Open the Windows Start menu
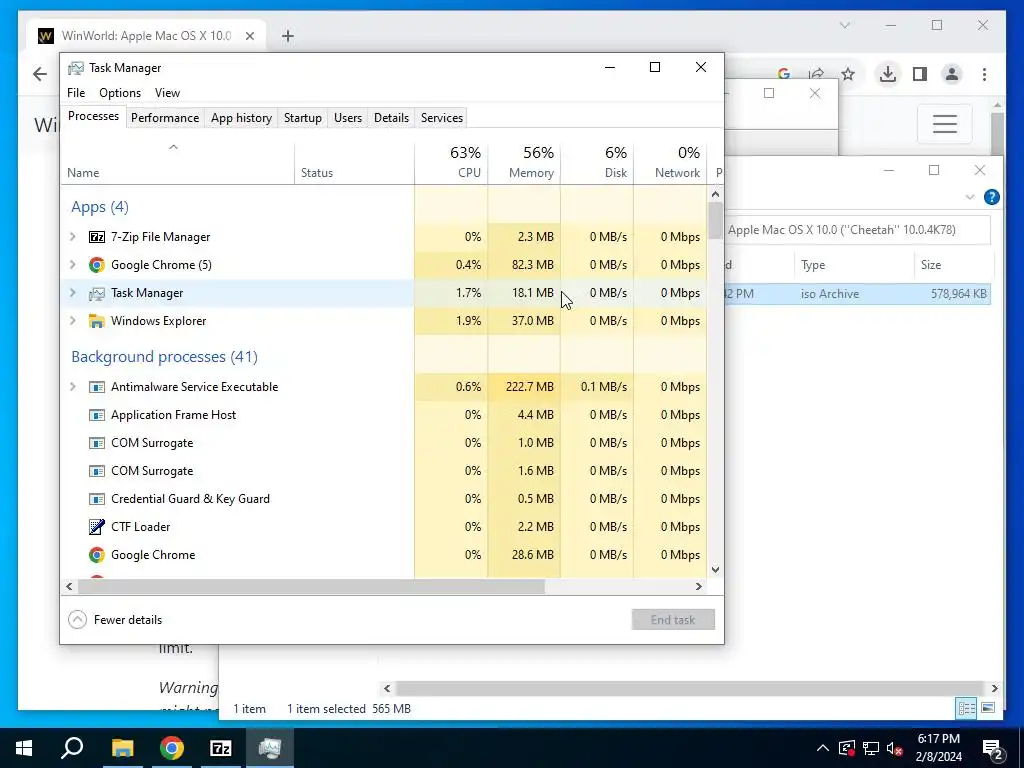This screenshot has width=1024, height=768. click(x=24, y=748)
